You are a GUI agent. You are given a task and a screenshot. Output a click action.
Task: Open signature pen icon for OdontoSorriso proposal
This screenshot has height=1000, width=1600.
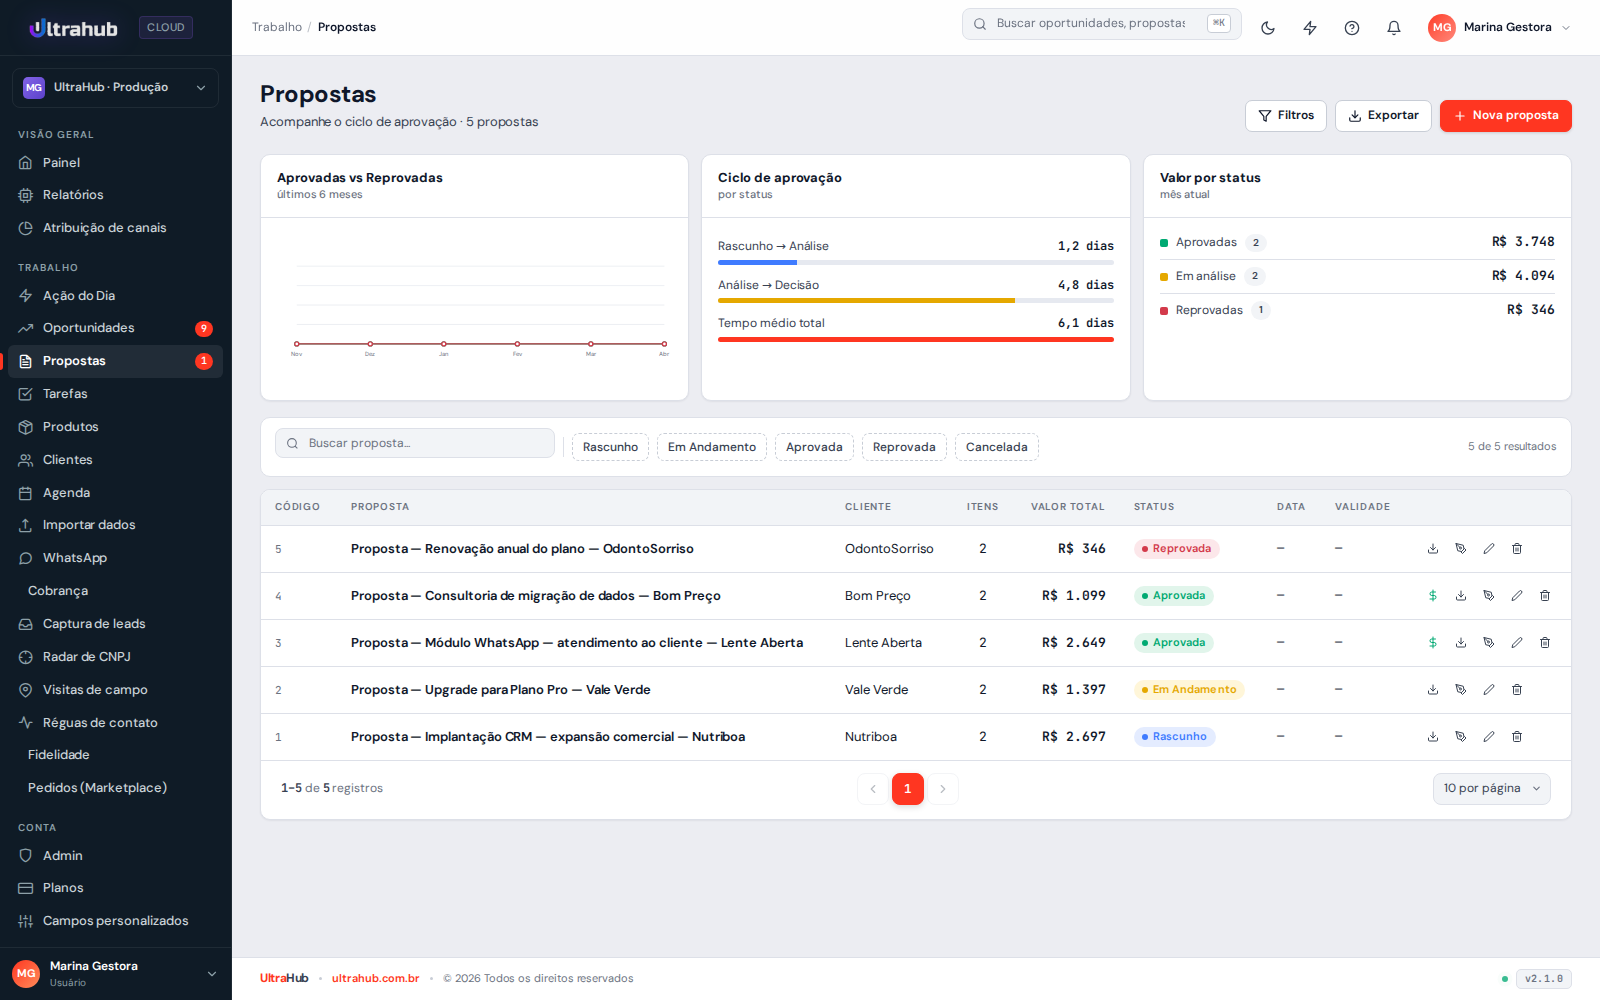[1461, 549]
